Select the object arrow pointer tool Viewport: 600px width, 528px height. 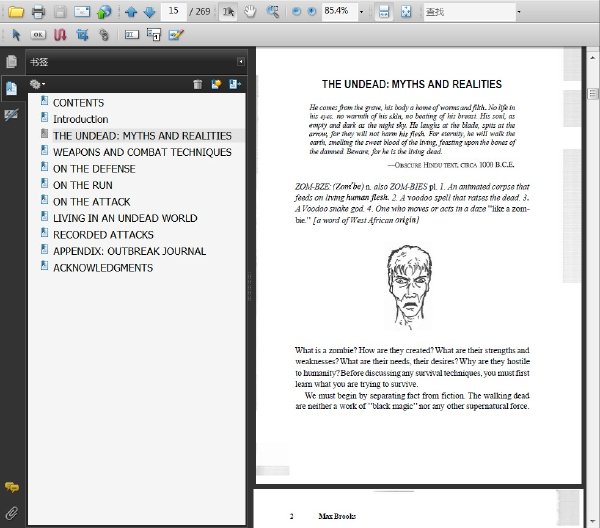pyautogui.click(x=16, y=35)
